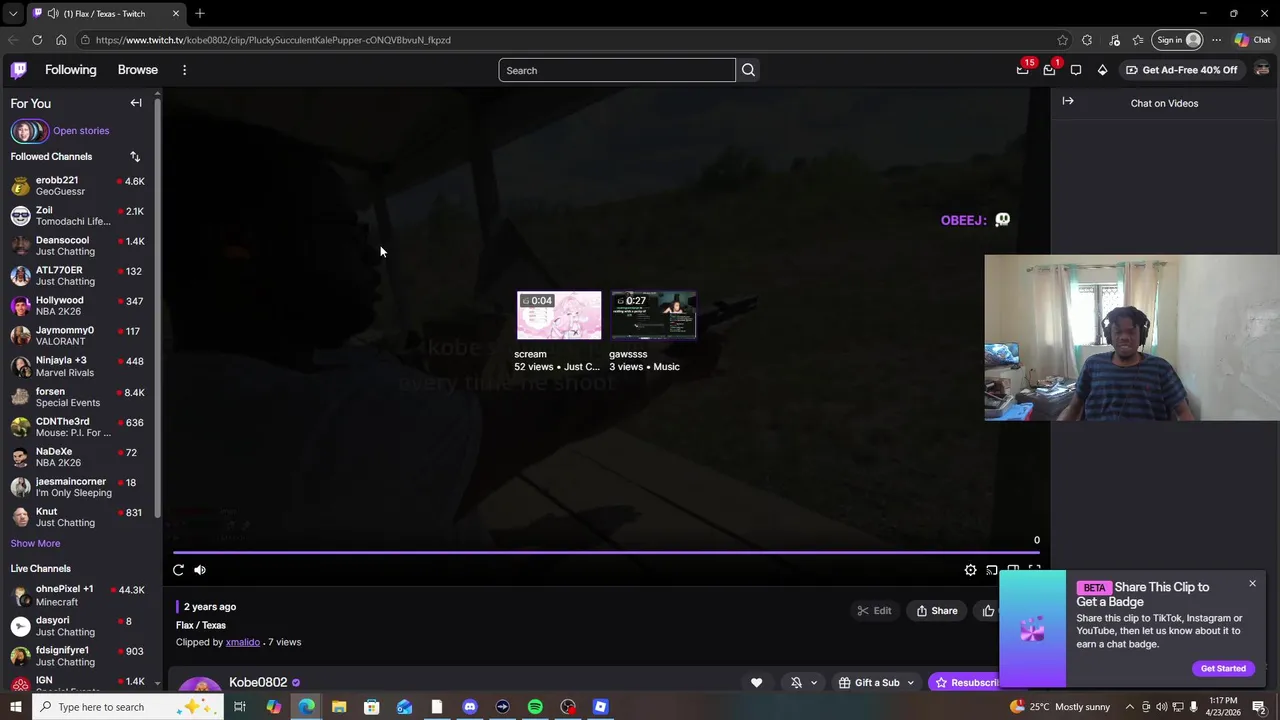Open the Hollywood NBA 2K26 channel
The height and width of the screenshot is (720, 1280).
(78, 306)
